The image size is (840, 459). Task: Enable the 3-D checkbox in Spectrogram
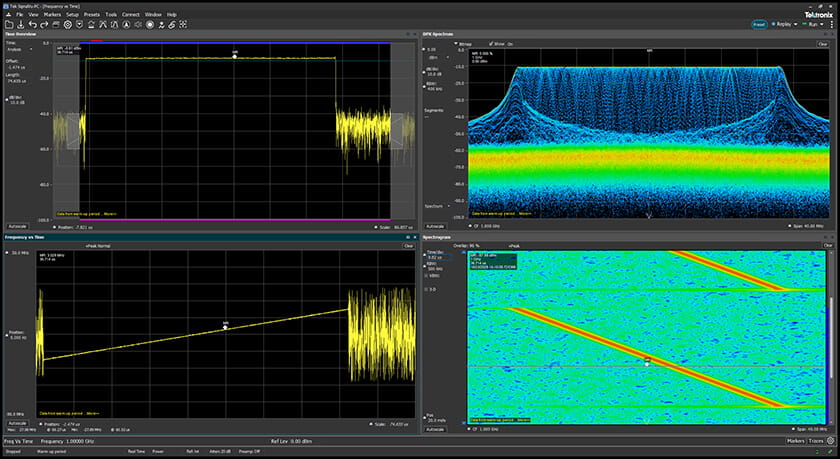coord(426,289)
